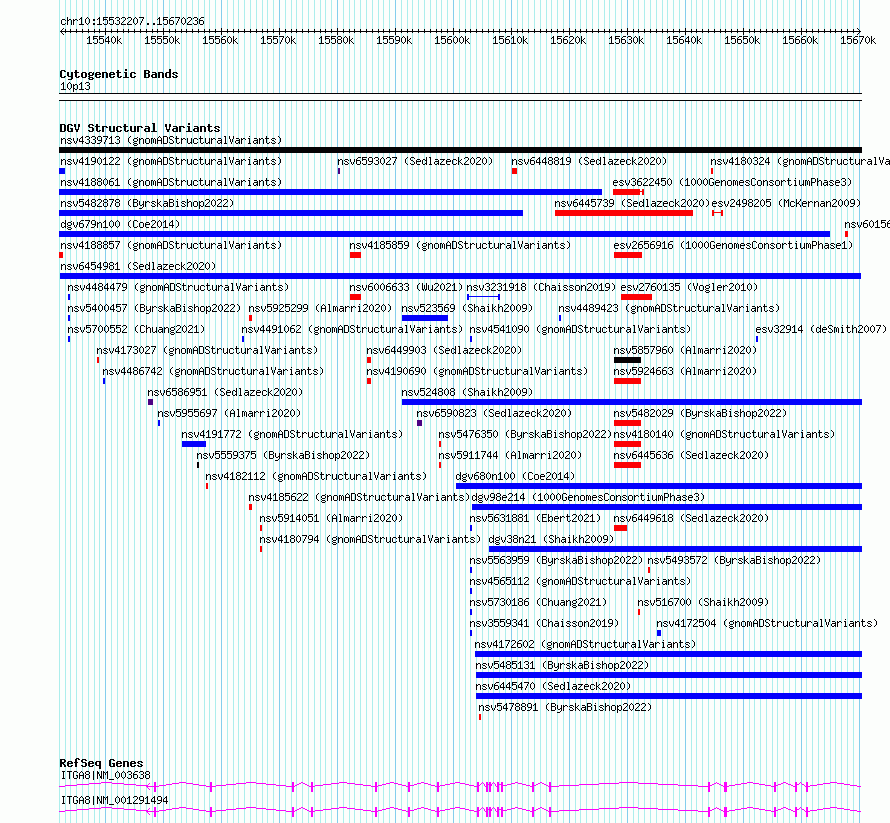890x823 pixels.
Task: Click nsv4191772 variant label
Action: point(292,434)
